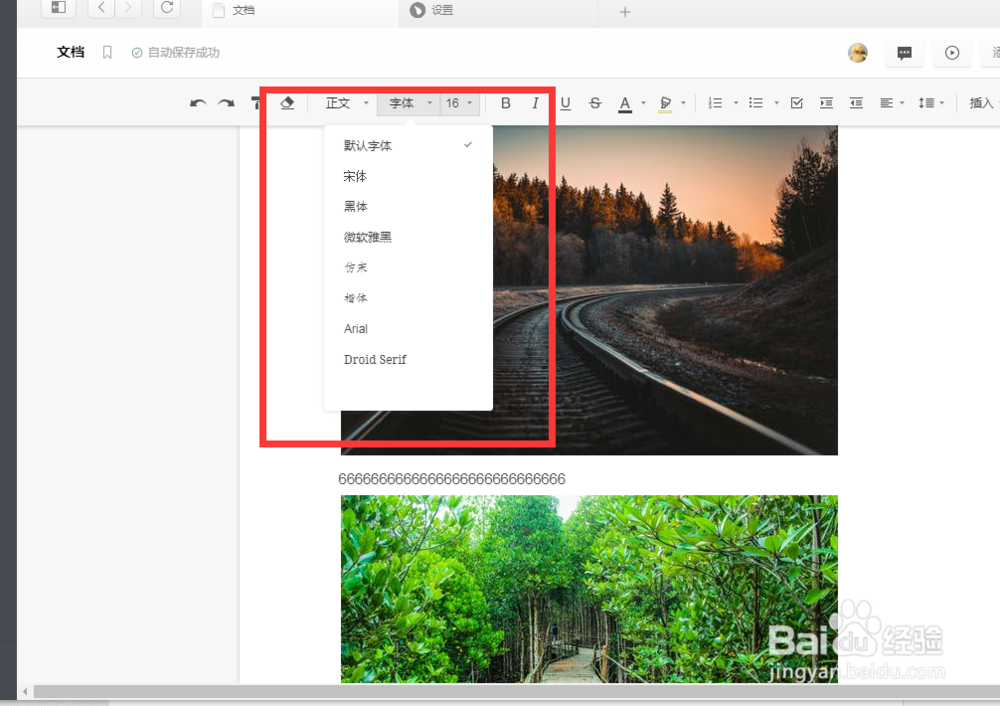Open the font color picker
This screenshot has width=1000, height=706.
point(625,103)
